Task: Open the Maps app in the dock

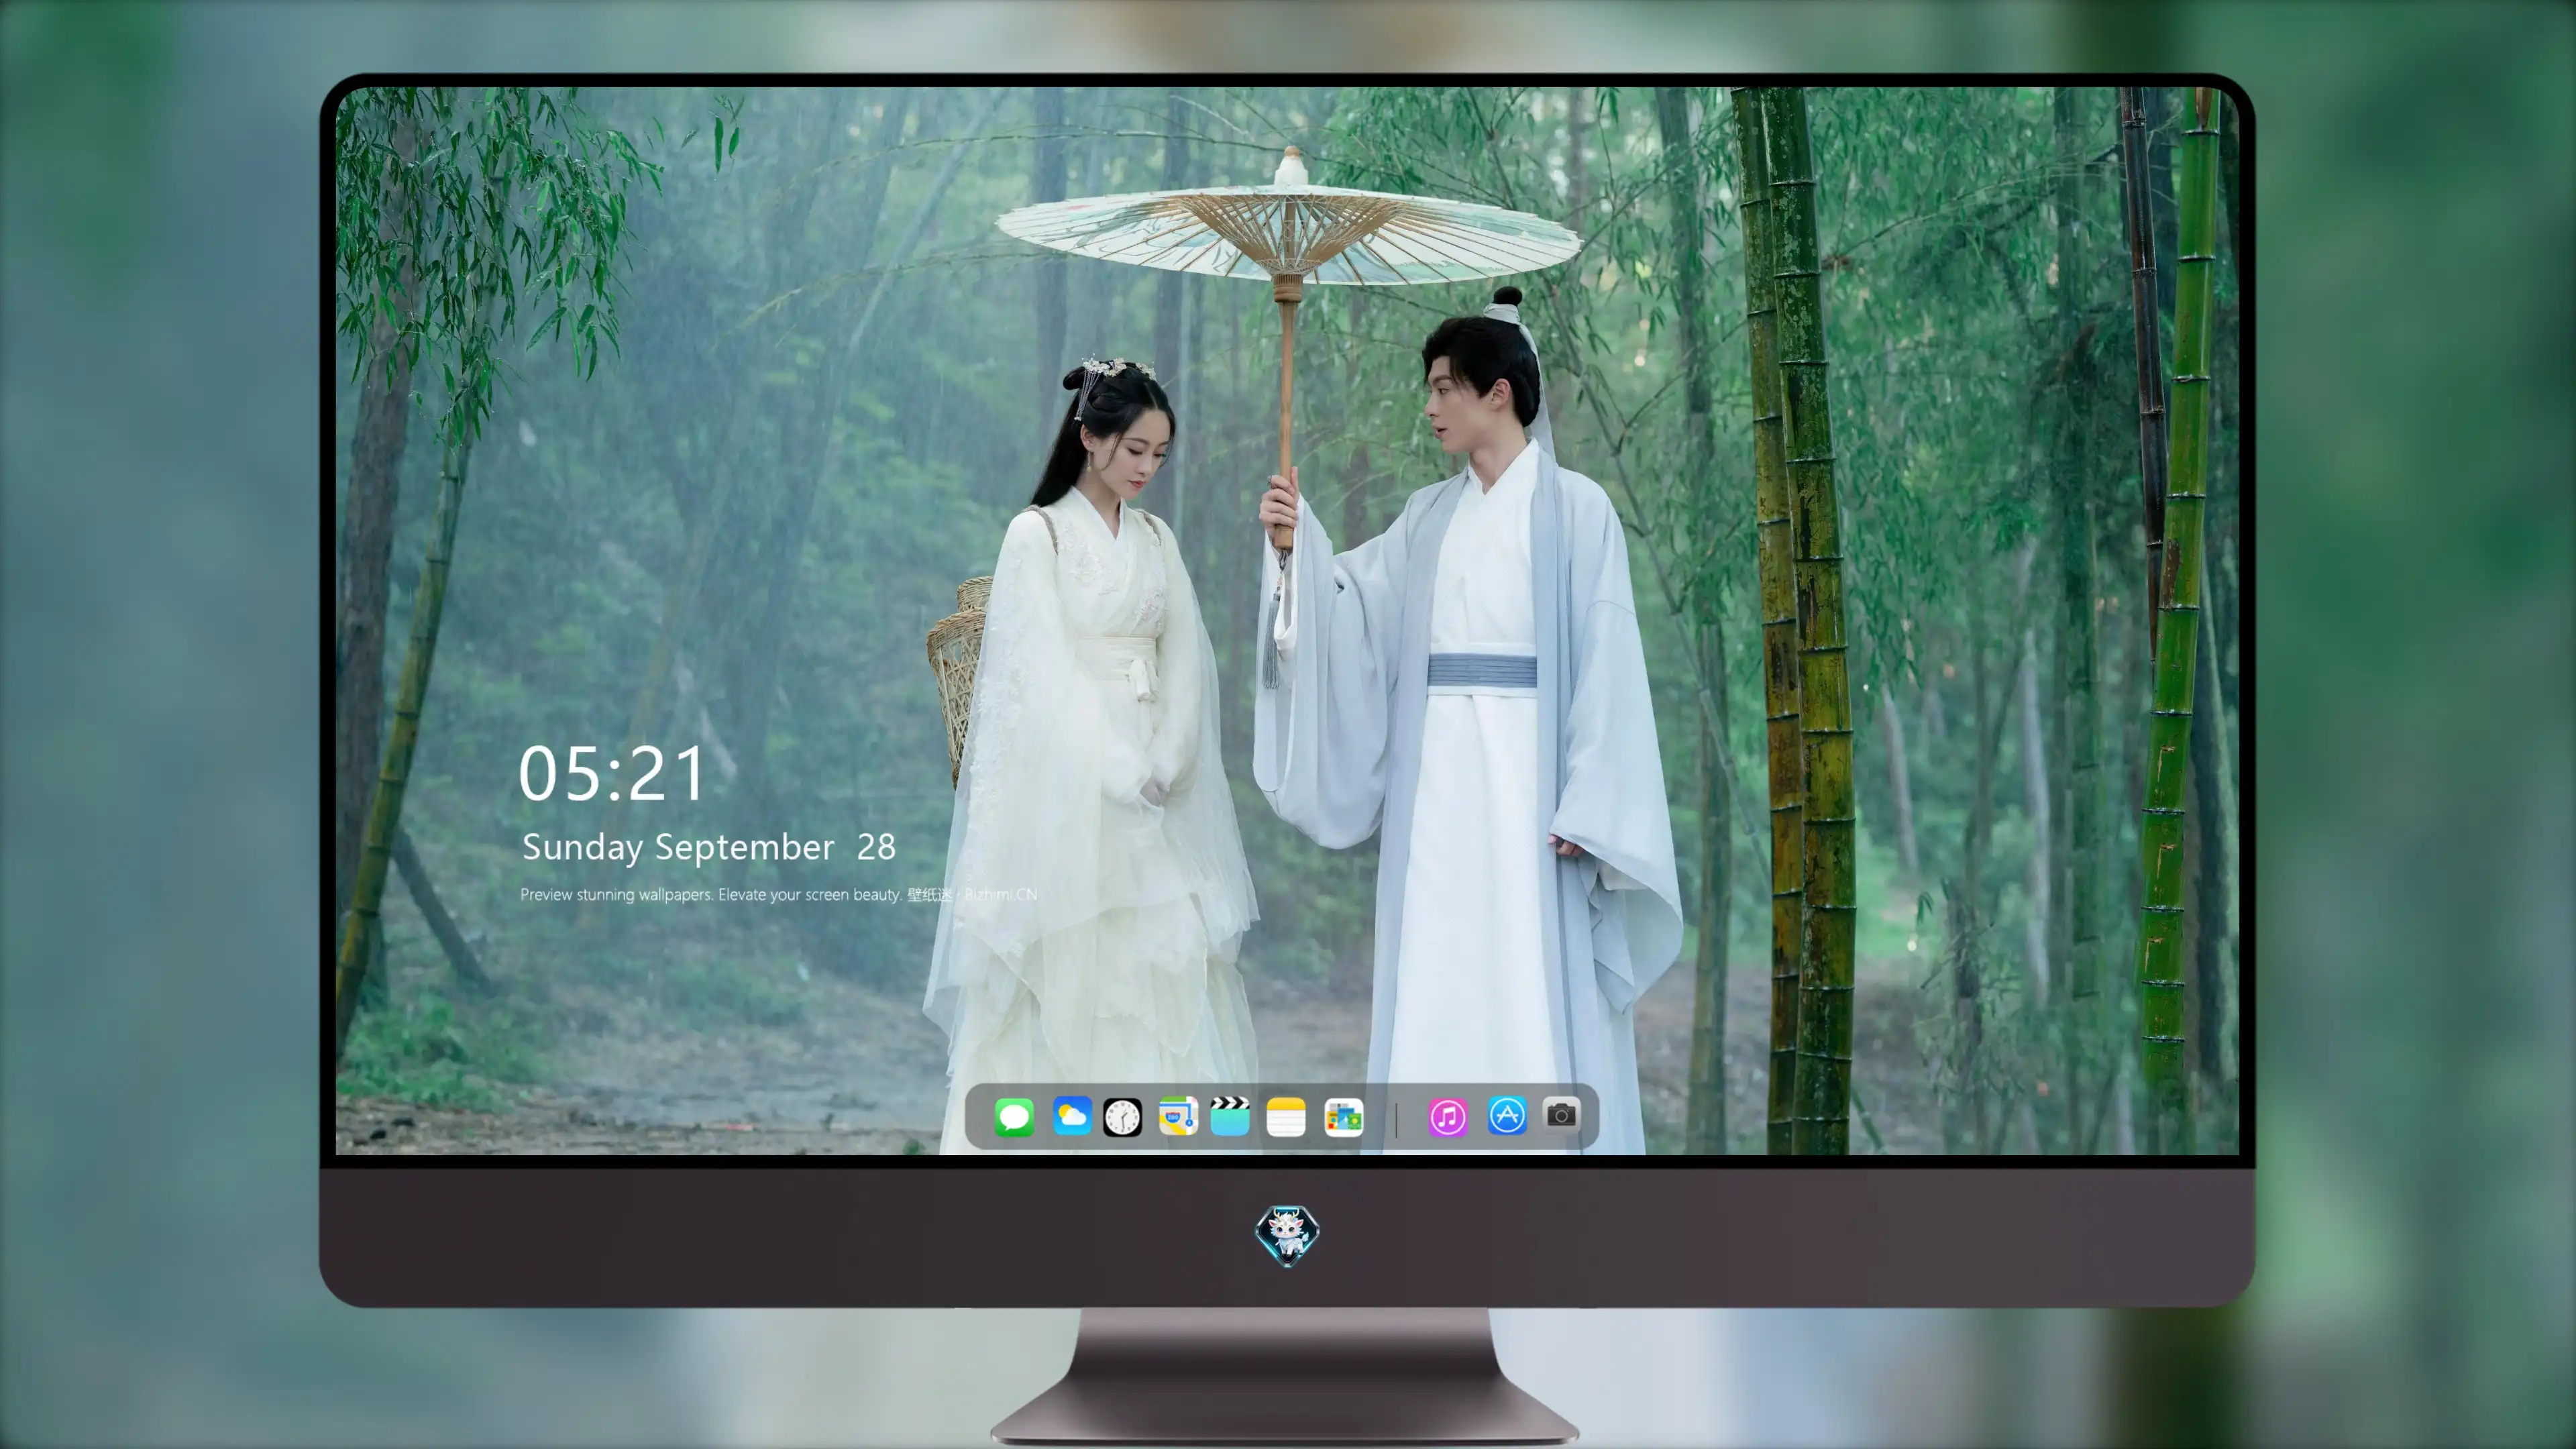Action: pos(1178,1116)
